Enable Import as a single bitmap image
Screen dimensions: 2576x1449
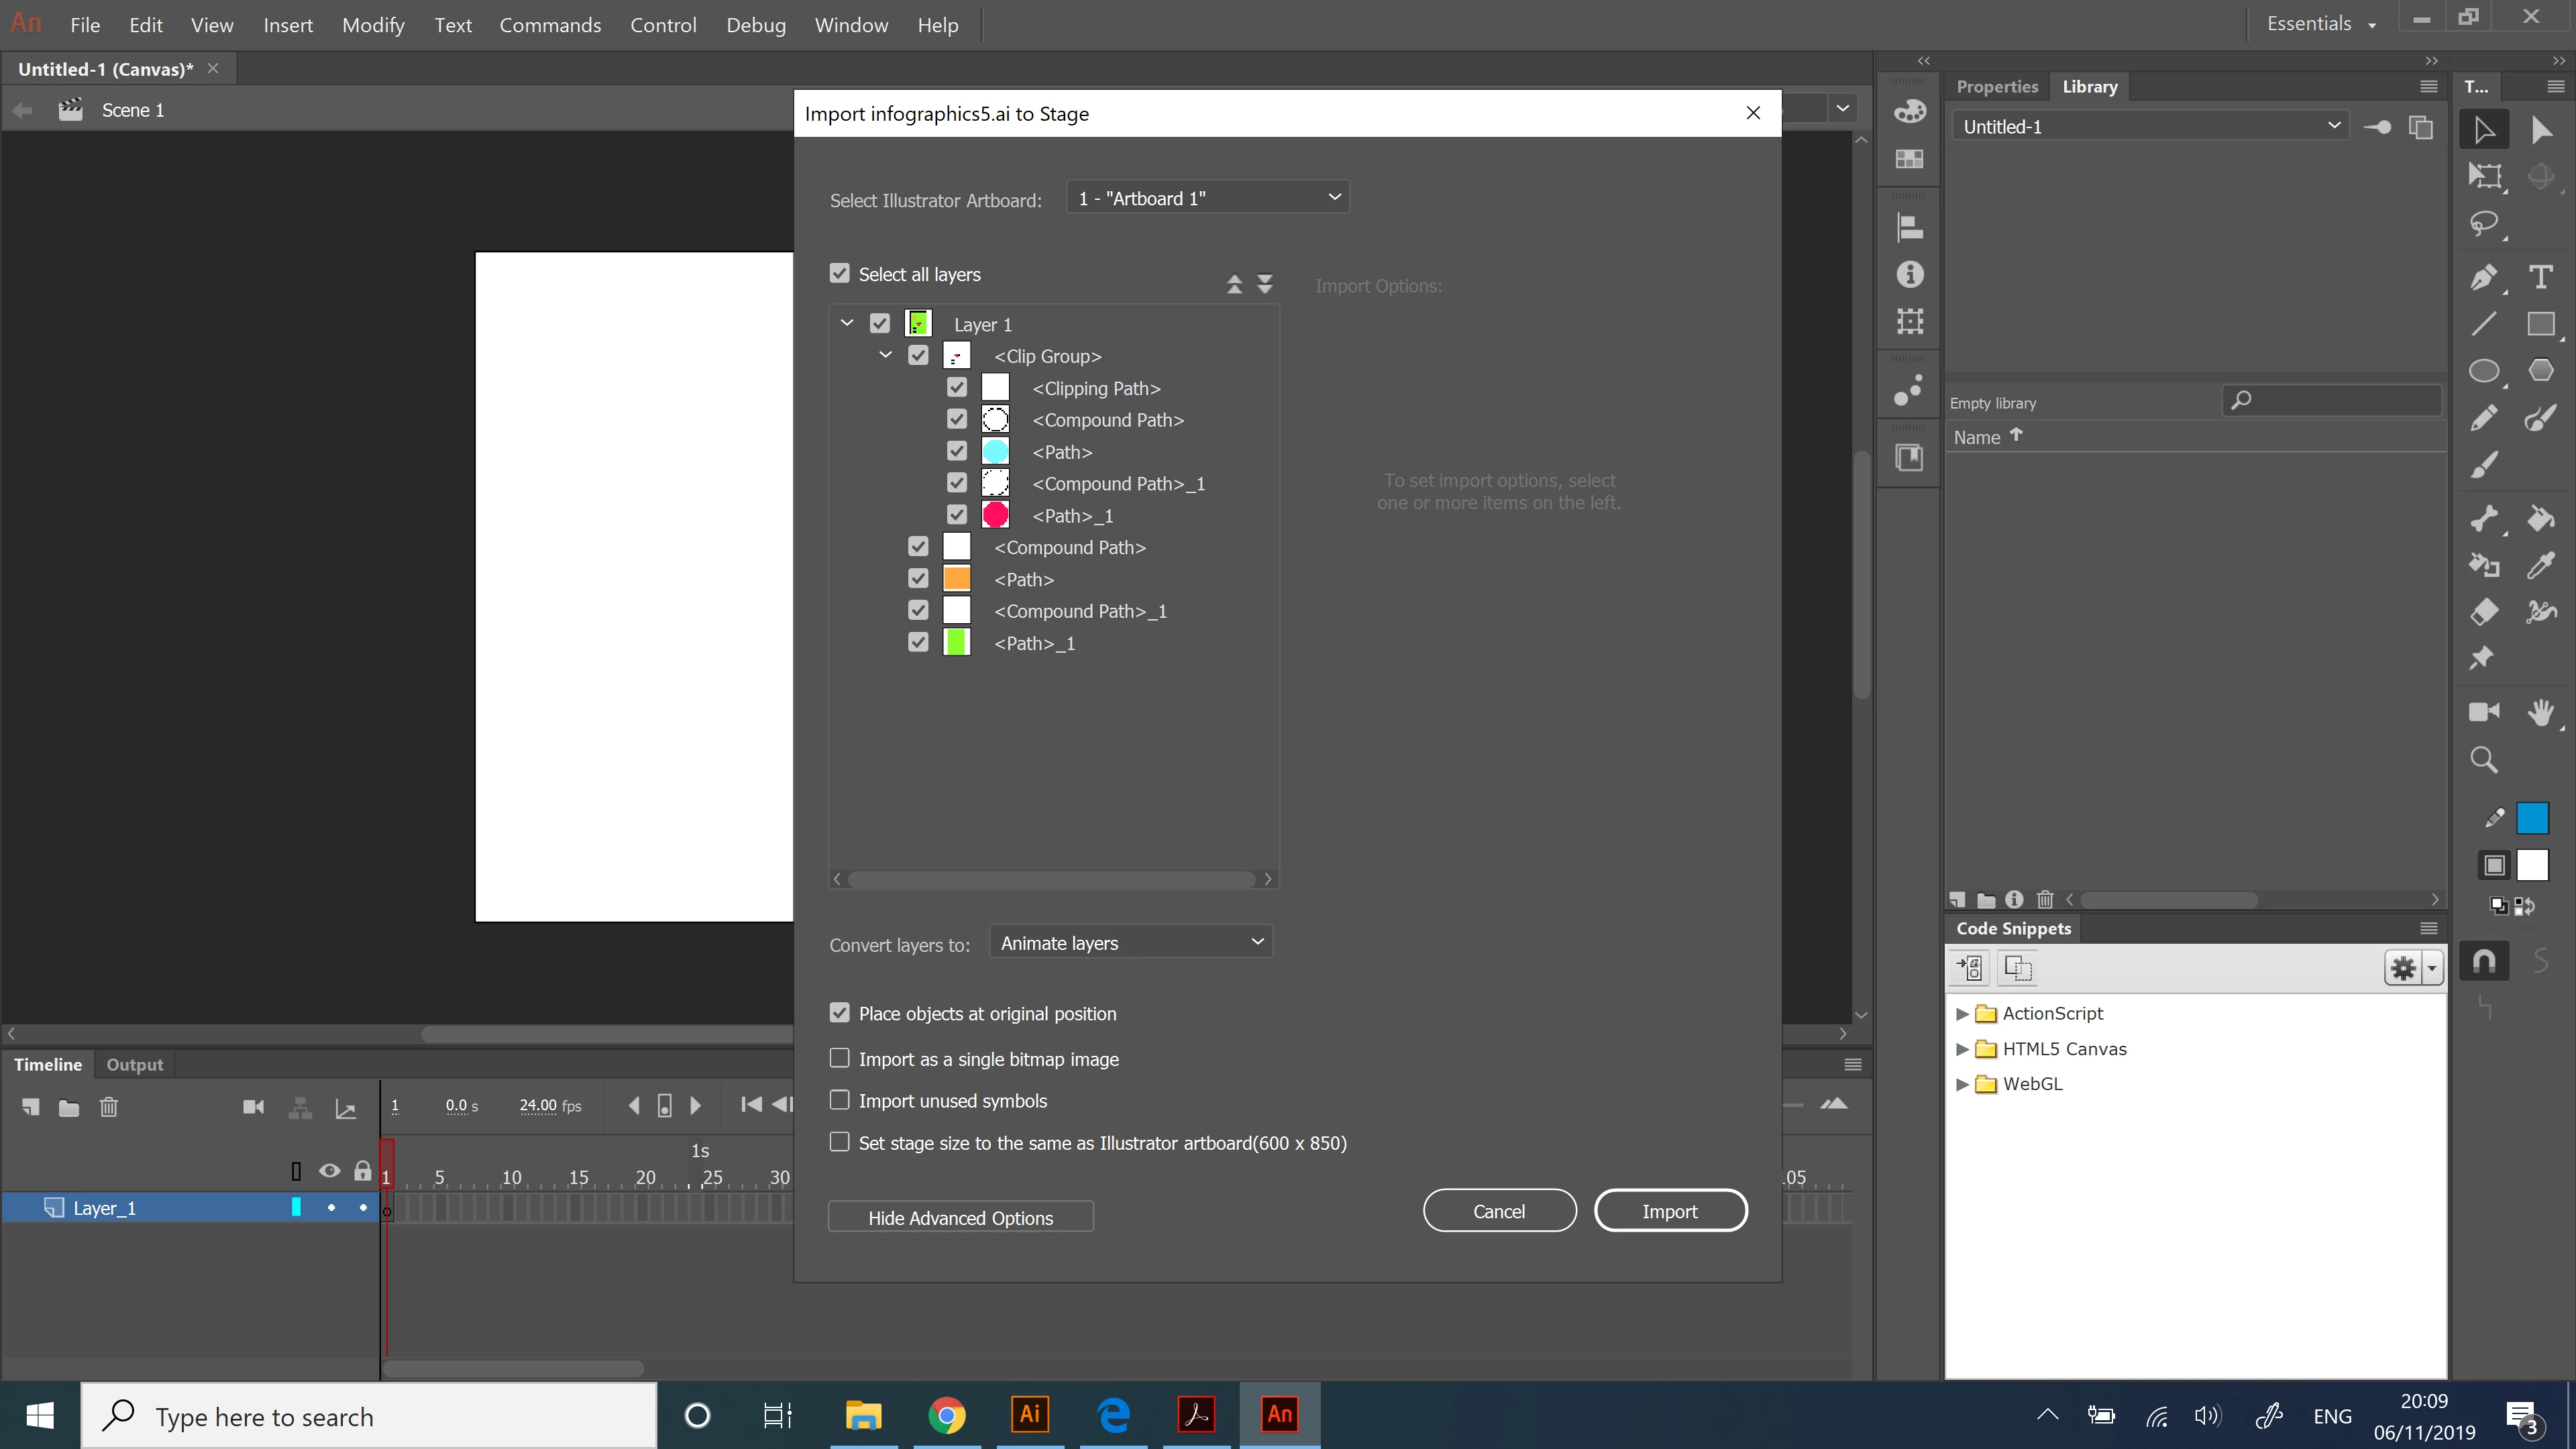[x=840, y=1058]
